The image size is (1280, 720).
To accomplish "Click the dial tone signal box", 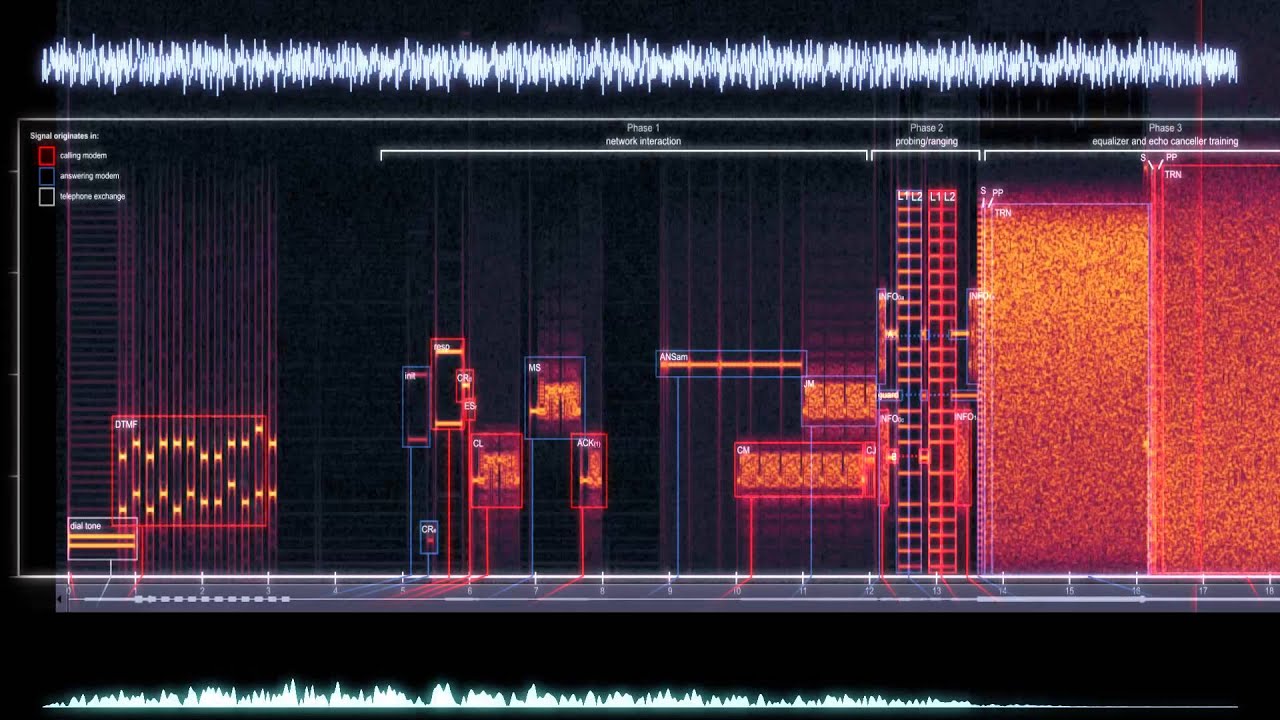I will [102, 539].
